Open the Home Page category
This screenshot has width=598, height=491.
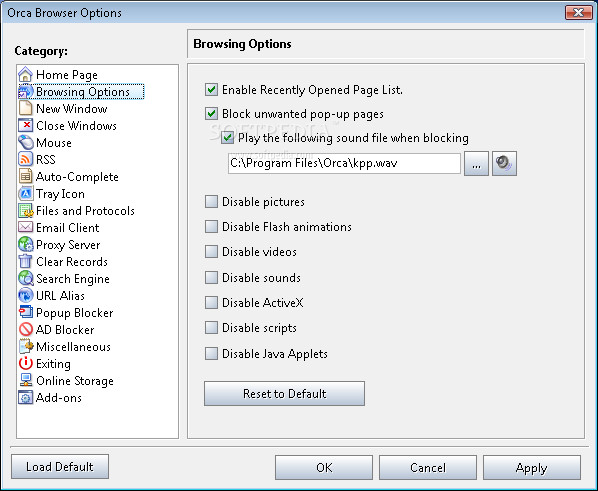click(x=67, y=75)
